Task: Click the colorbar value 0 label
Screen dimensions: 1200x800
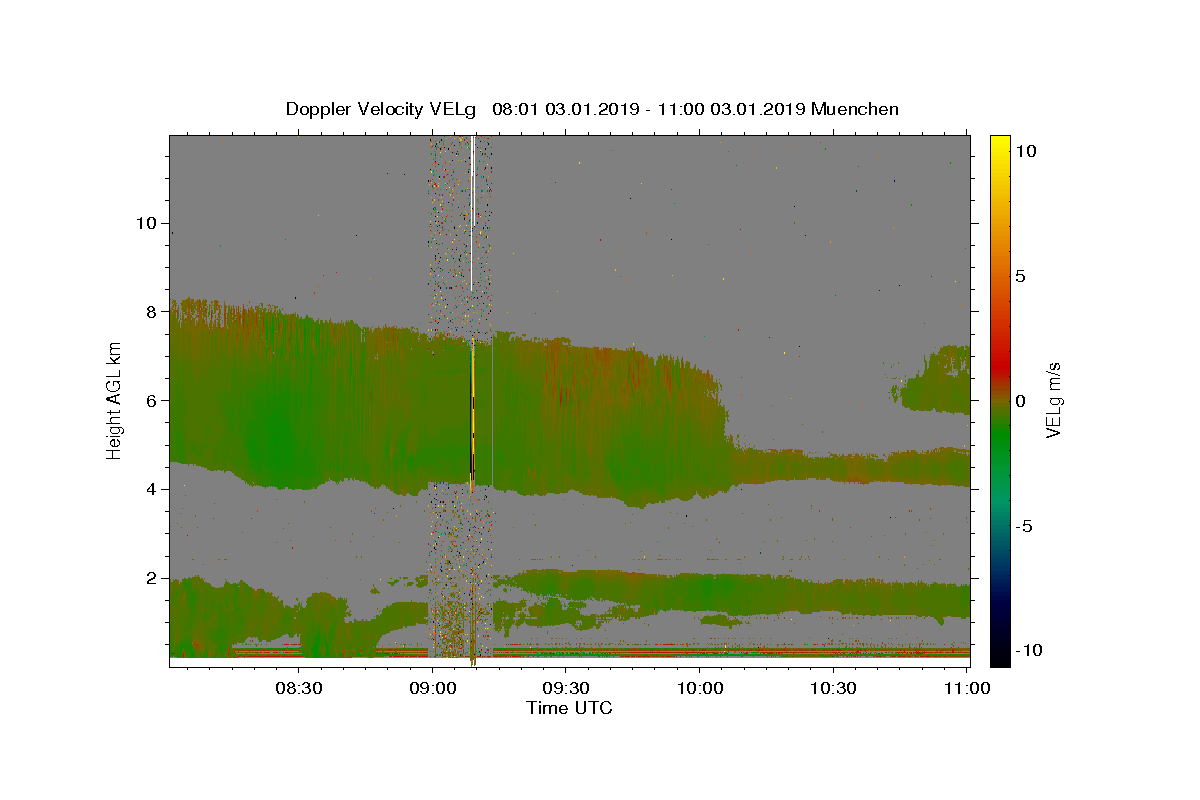Action: [x=1020, y=400]
